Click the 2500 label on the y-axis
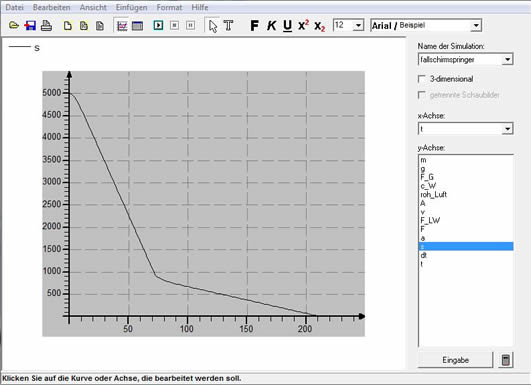531x385 pixels. tap(52, 204)
